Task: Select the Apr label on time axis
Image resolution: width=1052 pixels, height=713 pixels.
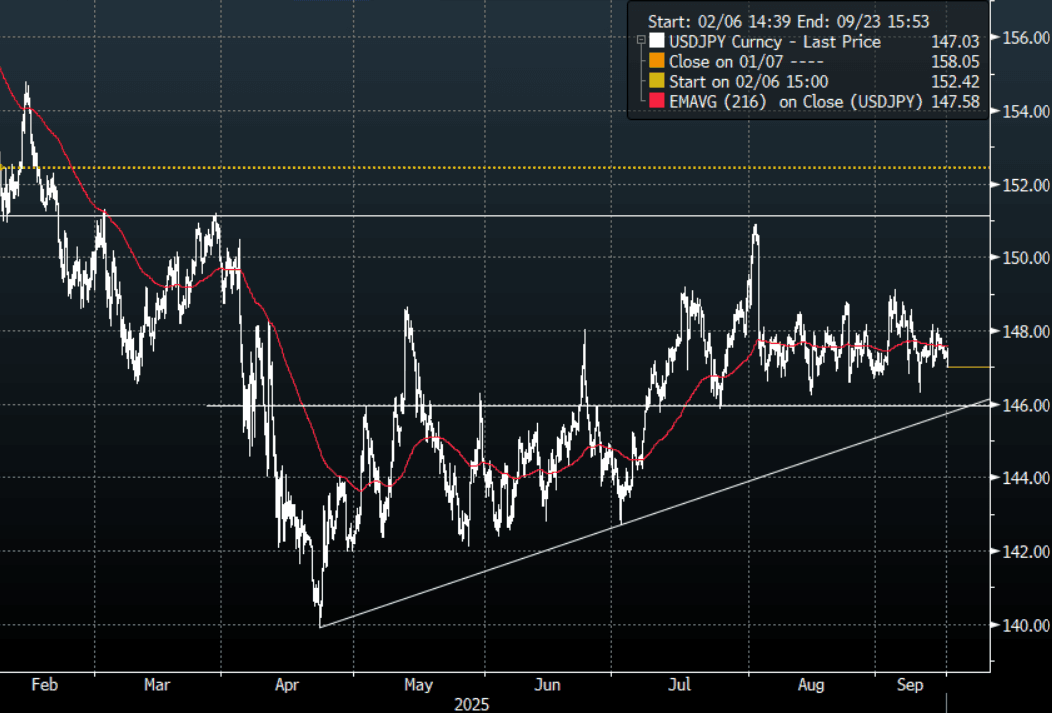Action: pyautogui.click(x=286, y=685)
